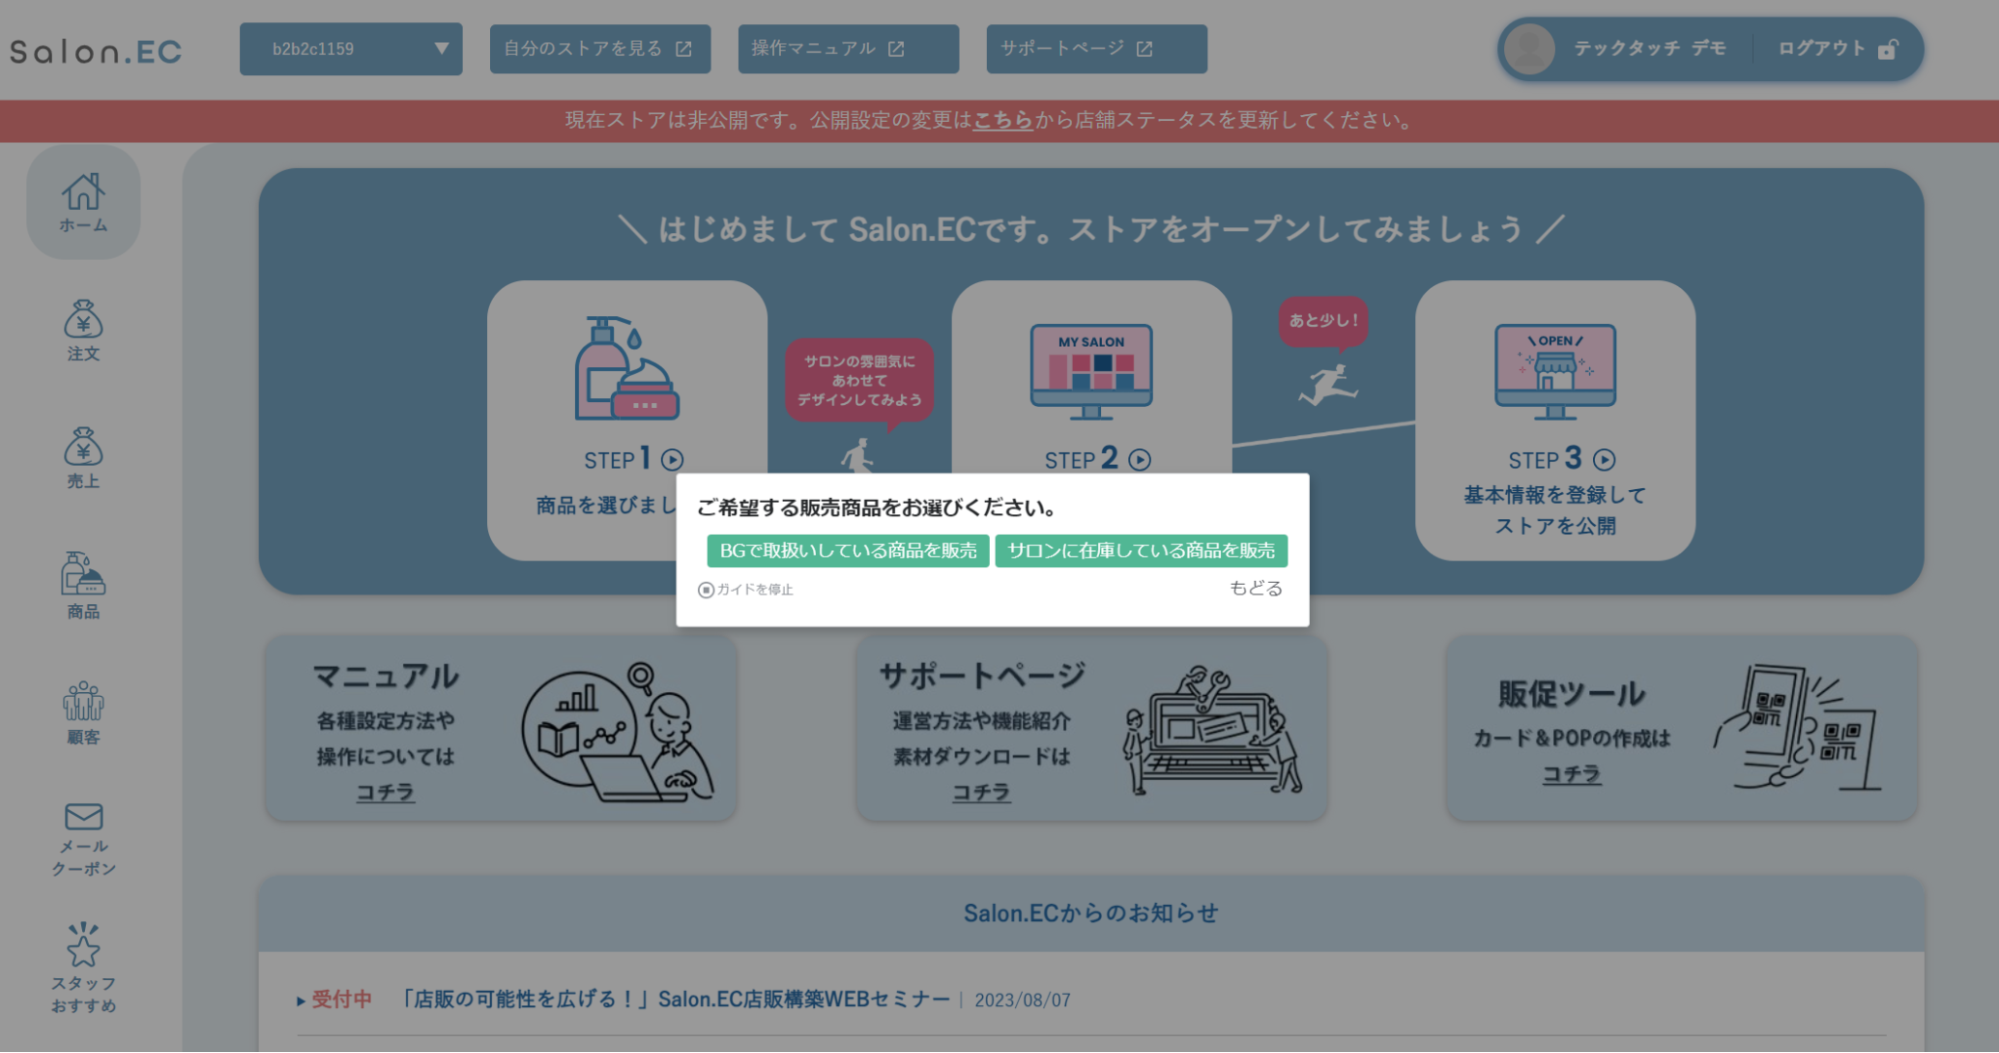
Task: Click the STEP 1 cosmetics bottles illustration
Action: pyautogui.click(x=627, y=368)
